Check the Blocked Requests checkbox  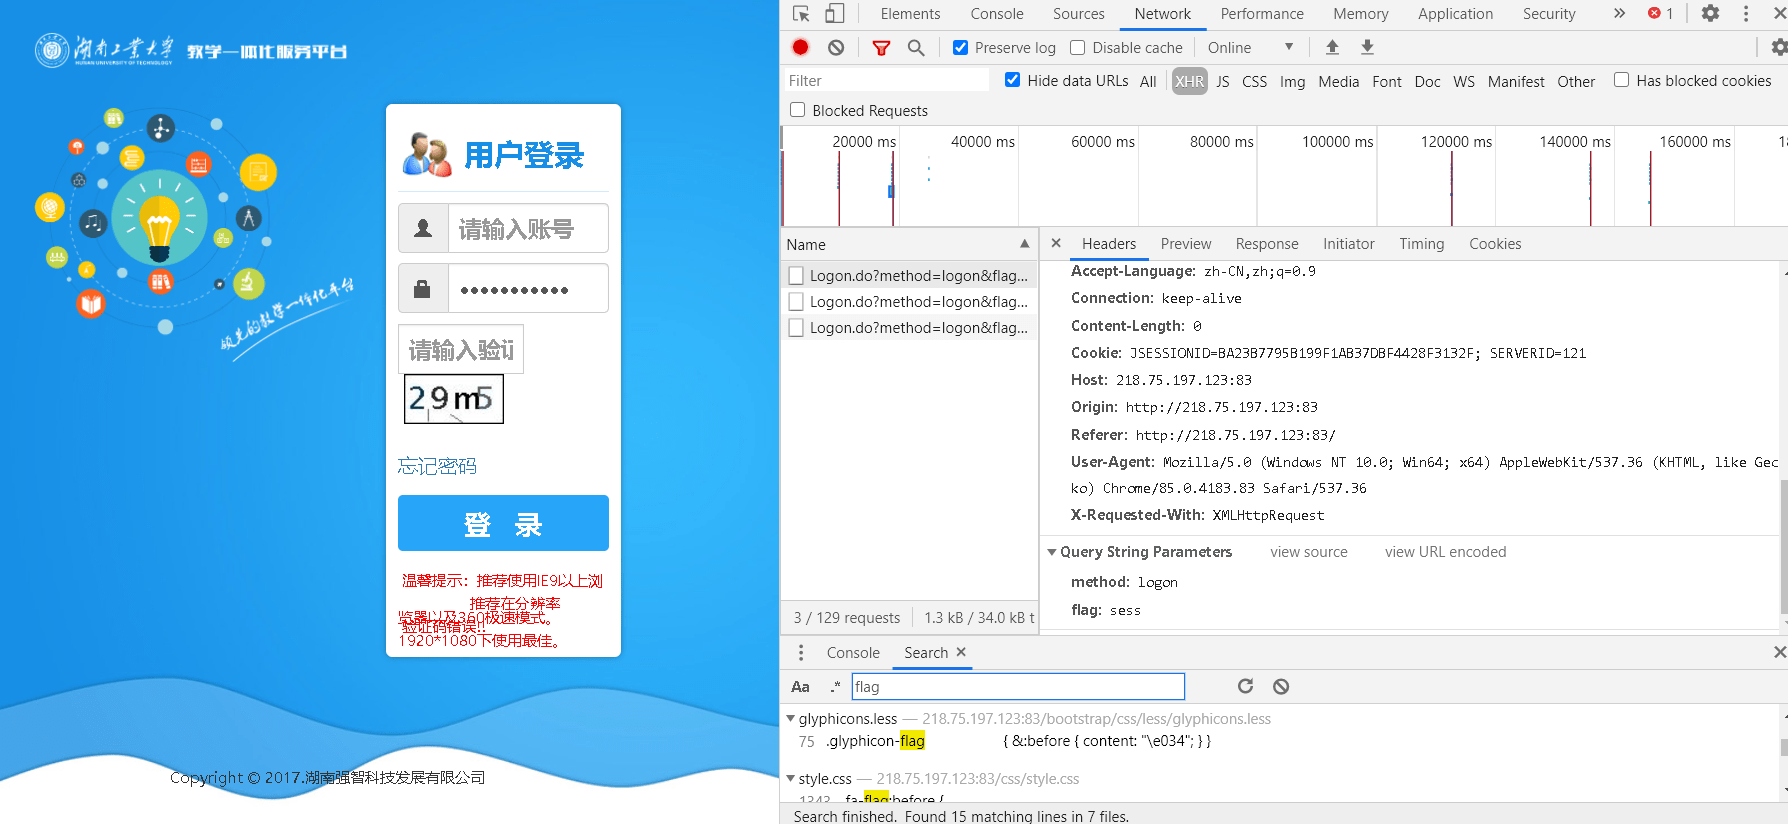coord(797,110)
